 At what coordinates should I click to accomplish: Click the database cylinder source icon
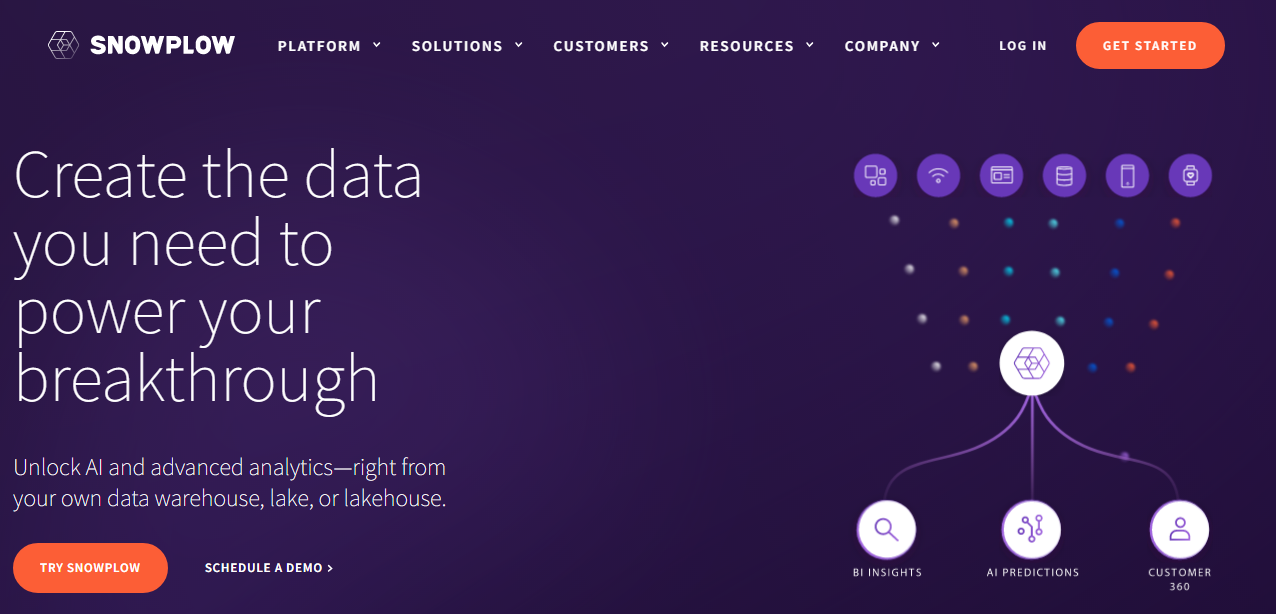pyautogui.click(x=1064, y=176)
